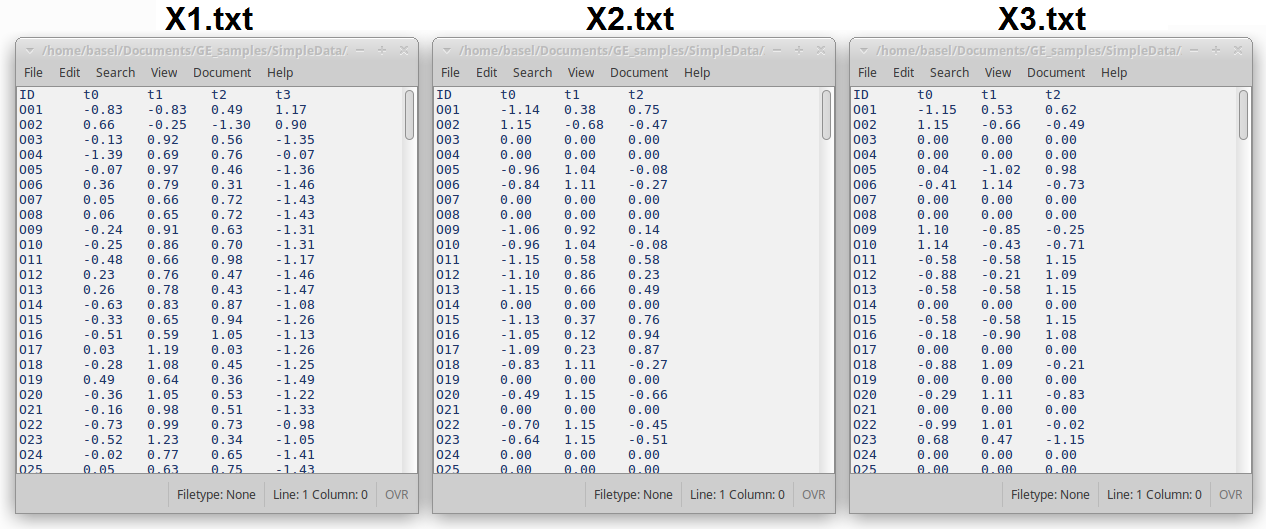The image size is (1266, 529).
Task: Open the View menu in X1.txt window
Action: (164, 72)
